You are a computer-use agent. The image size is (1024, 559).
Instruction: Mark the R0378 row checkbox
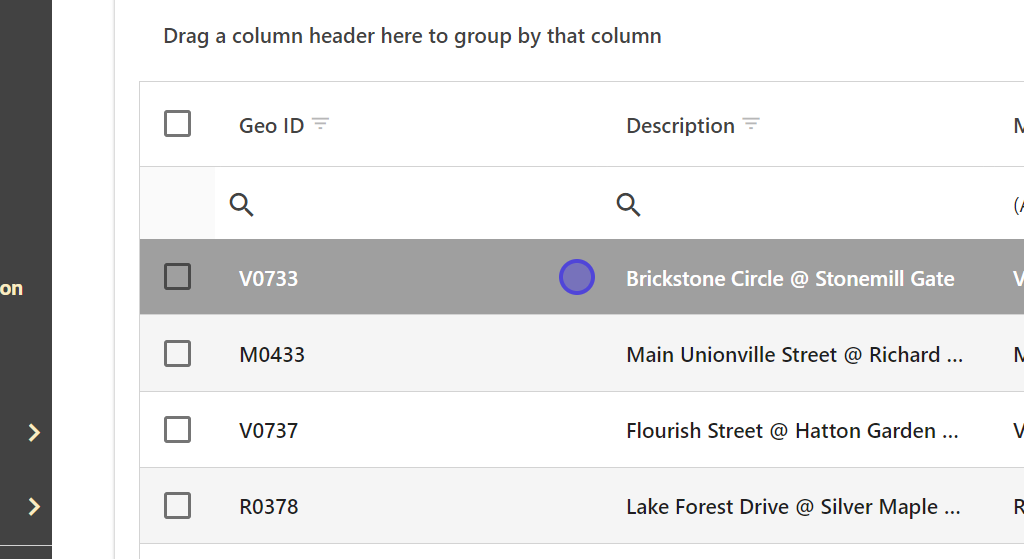click(177, 506)
